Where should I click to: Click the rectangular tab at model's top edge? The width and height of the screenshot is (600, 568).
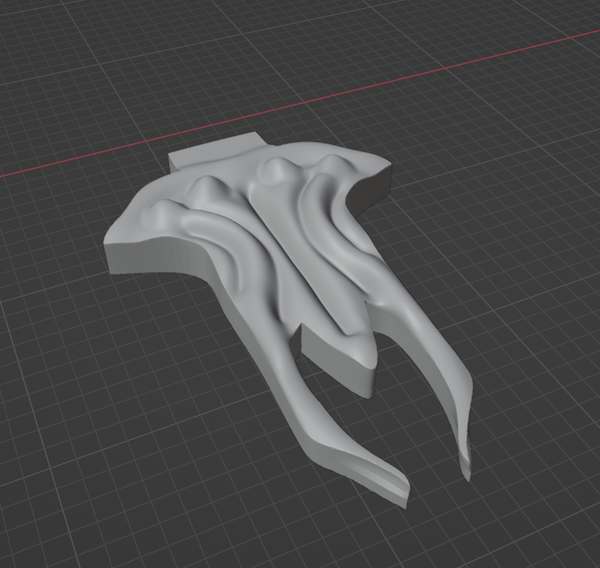[215, 153]
